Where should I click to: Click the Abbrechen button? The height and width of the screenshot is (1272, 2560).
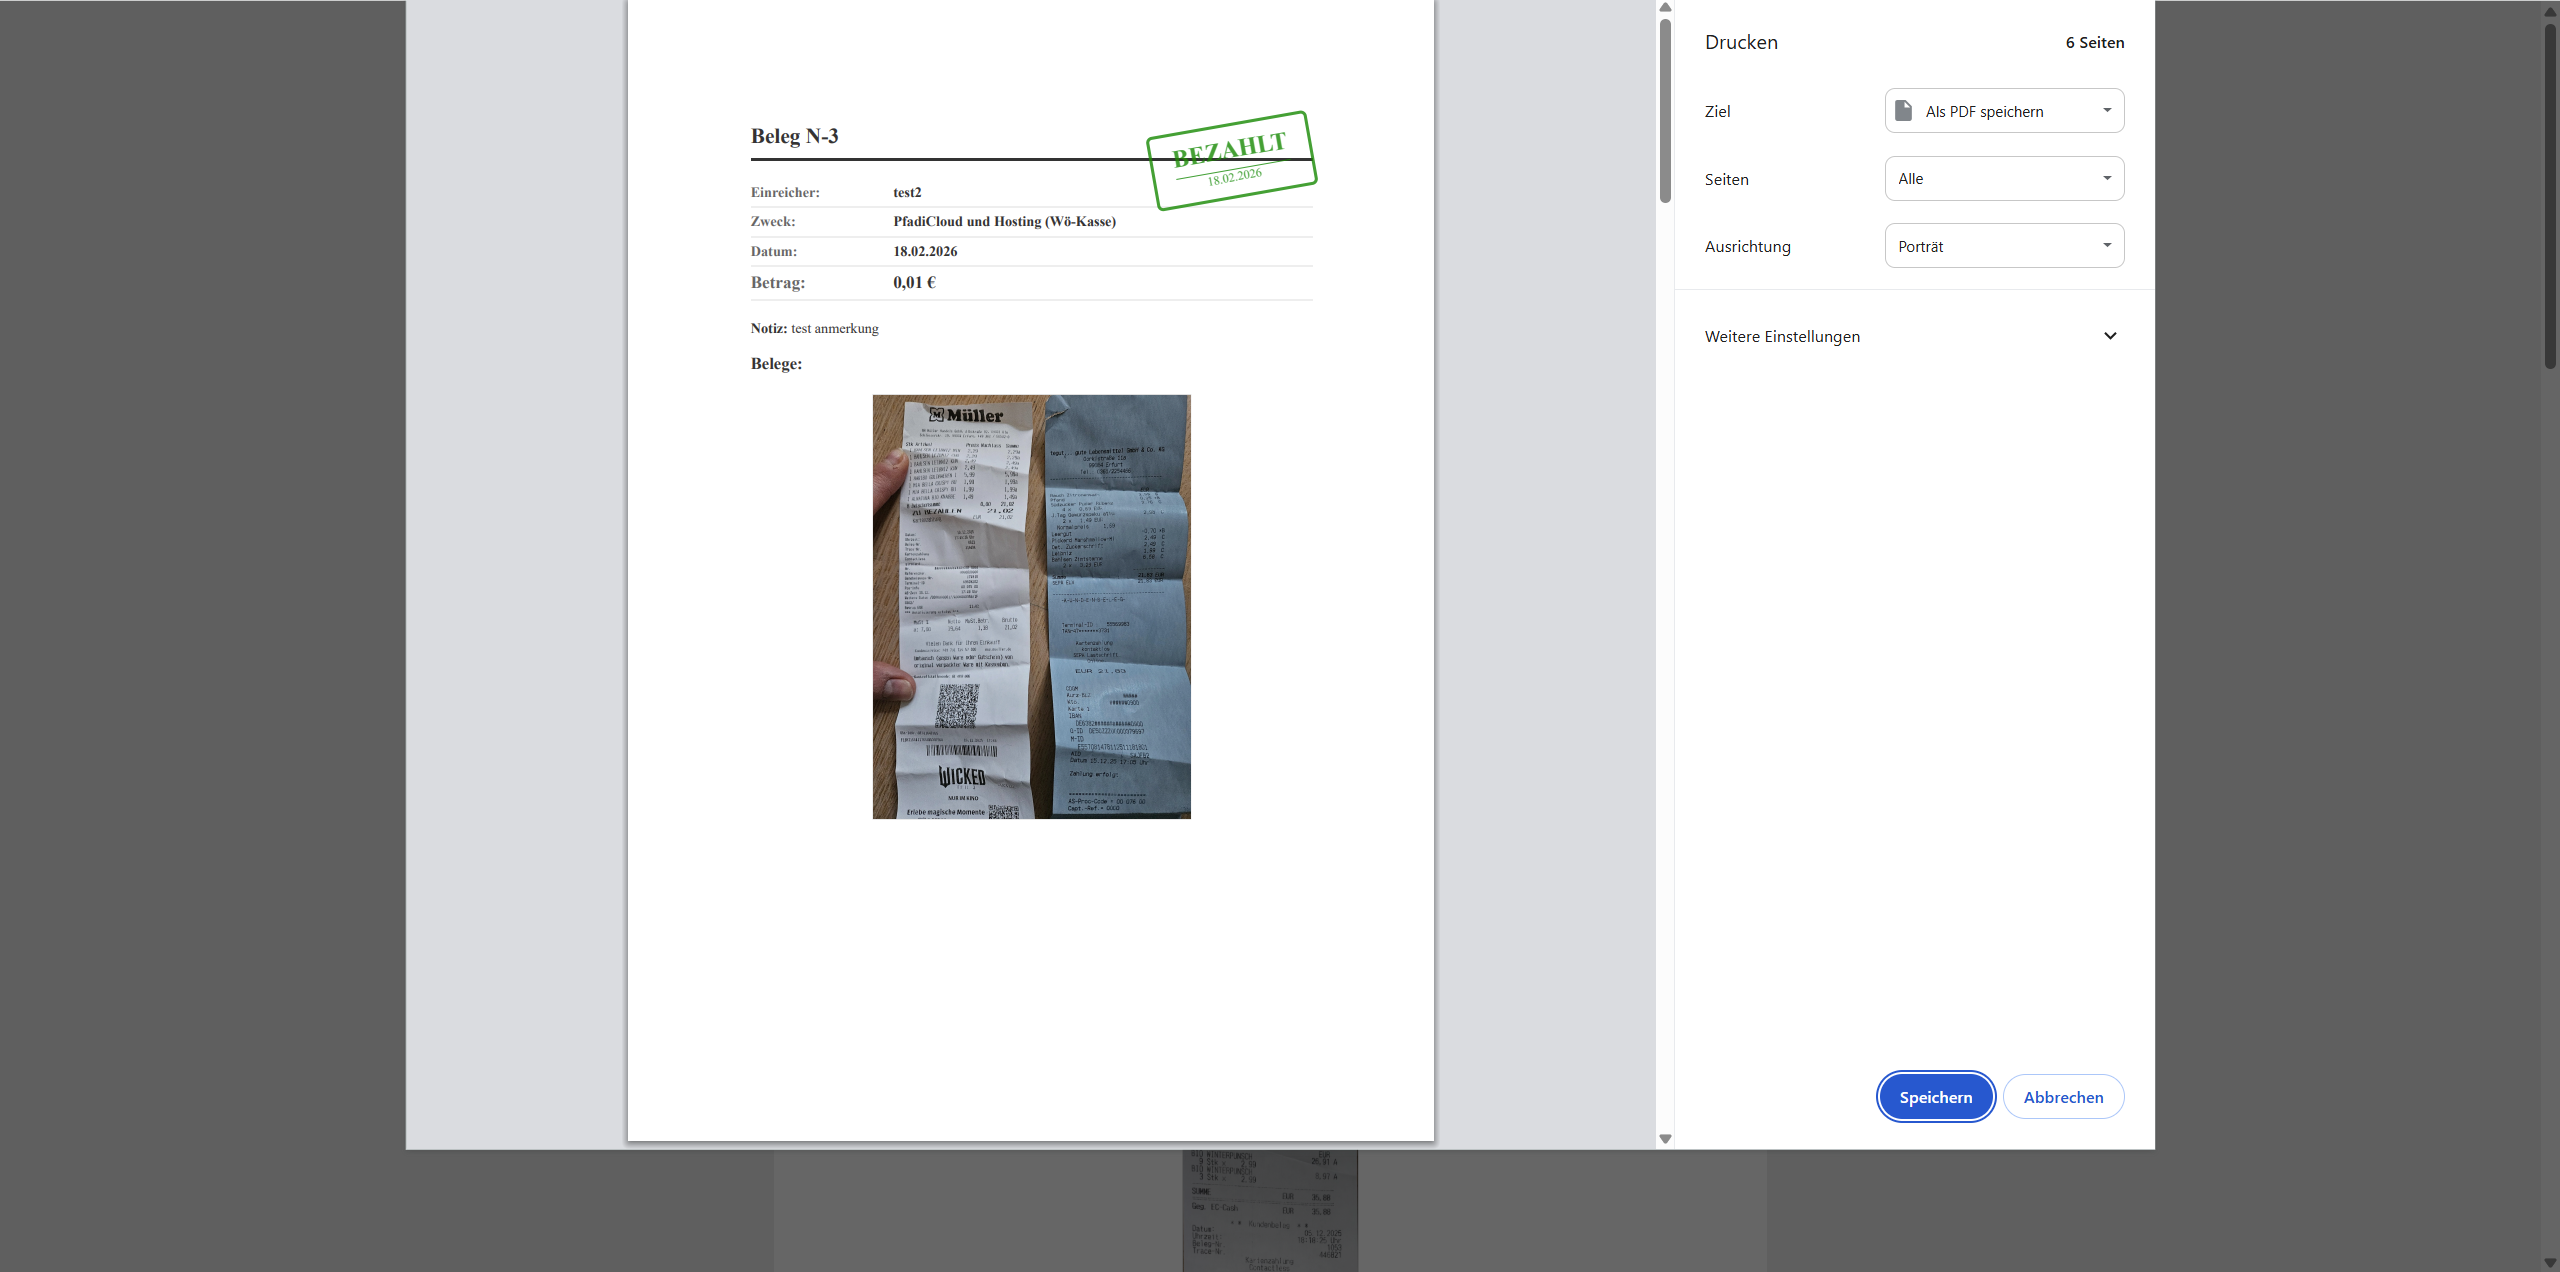point(2063,1096)
